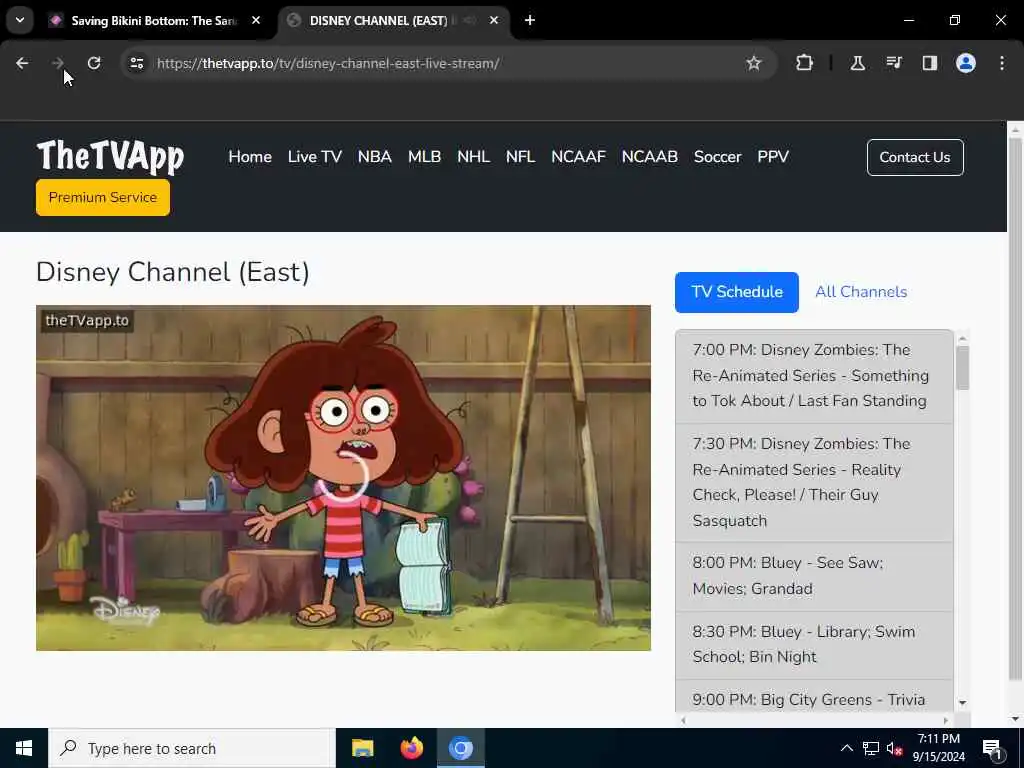Viewport: 1024px width, 768px height.
Task: Open the tab search dropdown arrow
Action: click(x=20, y=20)
